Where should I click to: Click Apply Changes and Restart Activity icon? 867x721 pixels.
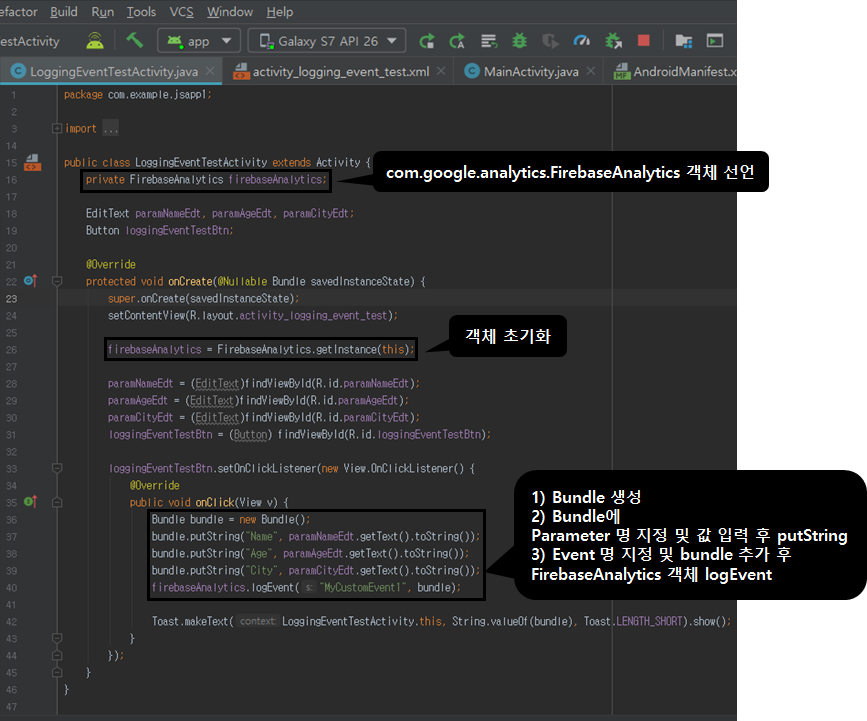pyautogui.click(x=457, y=41)
